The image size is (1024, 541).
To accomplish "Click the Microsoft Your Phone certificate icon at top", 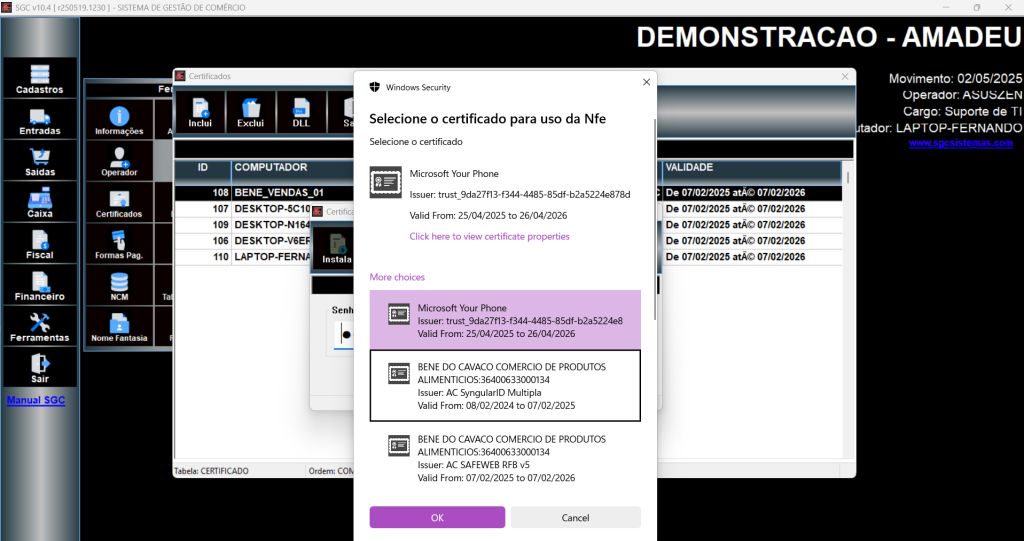I will coord(385,182).
